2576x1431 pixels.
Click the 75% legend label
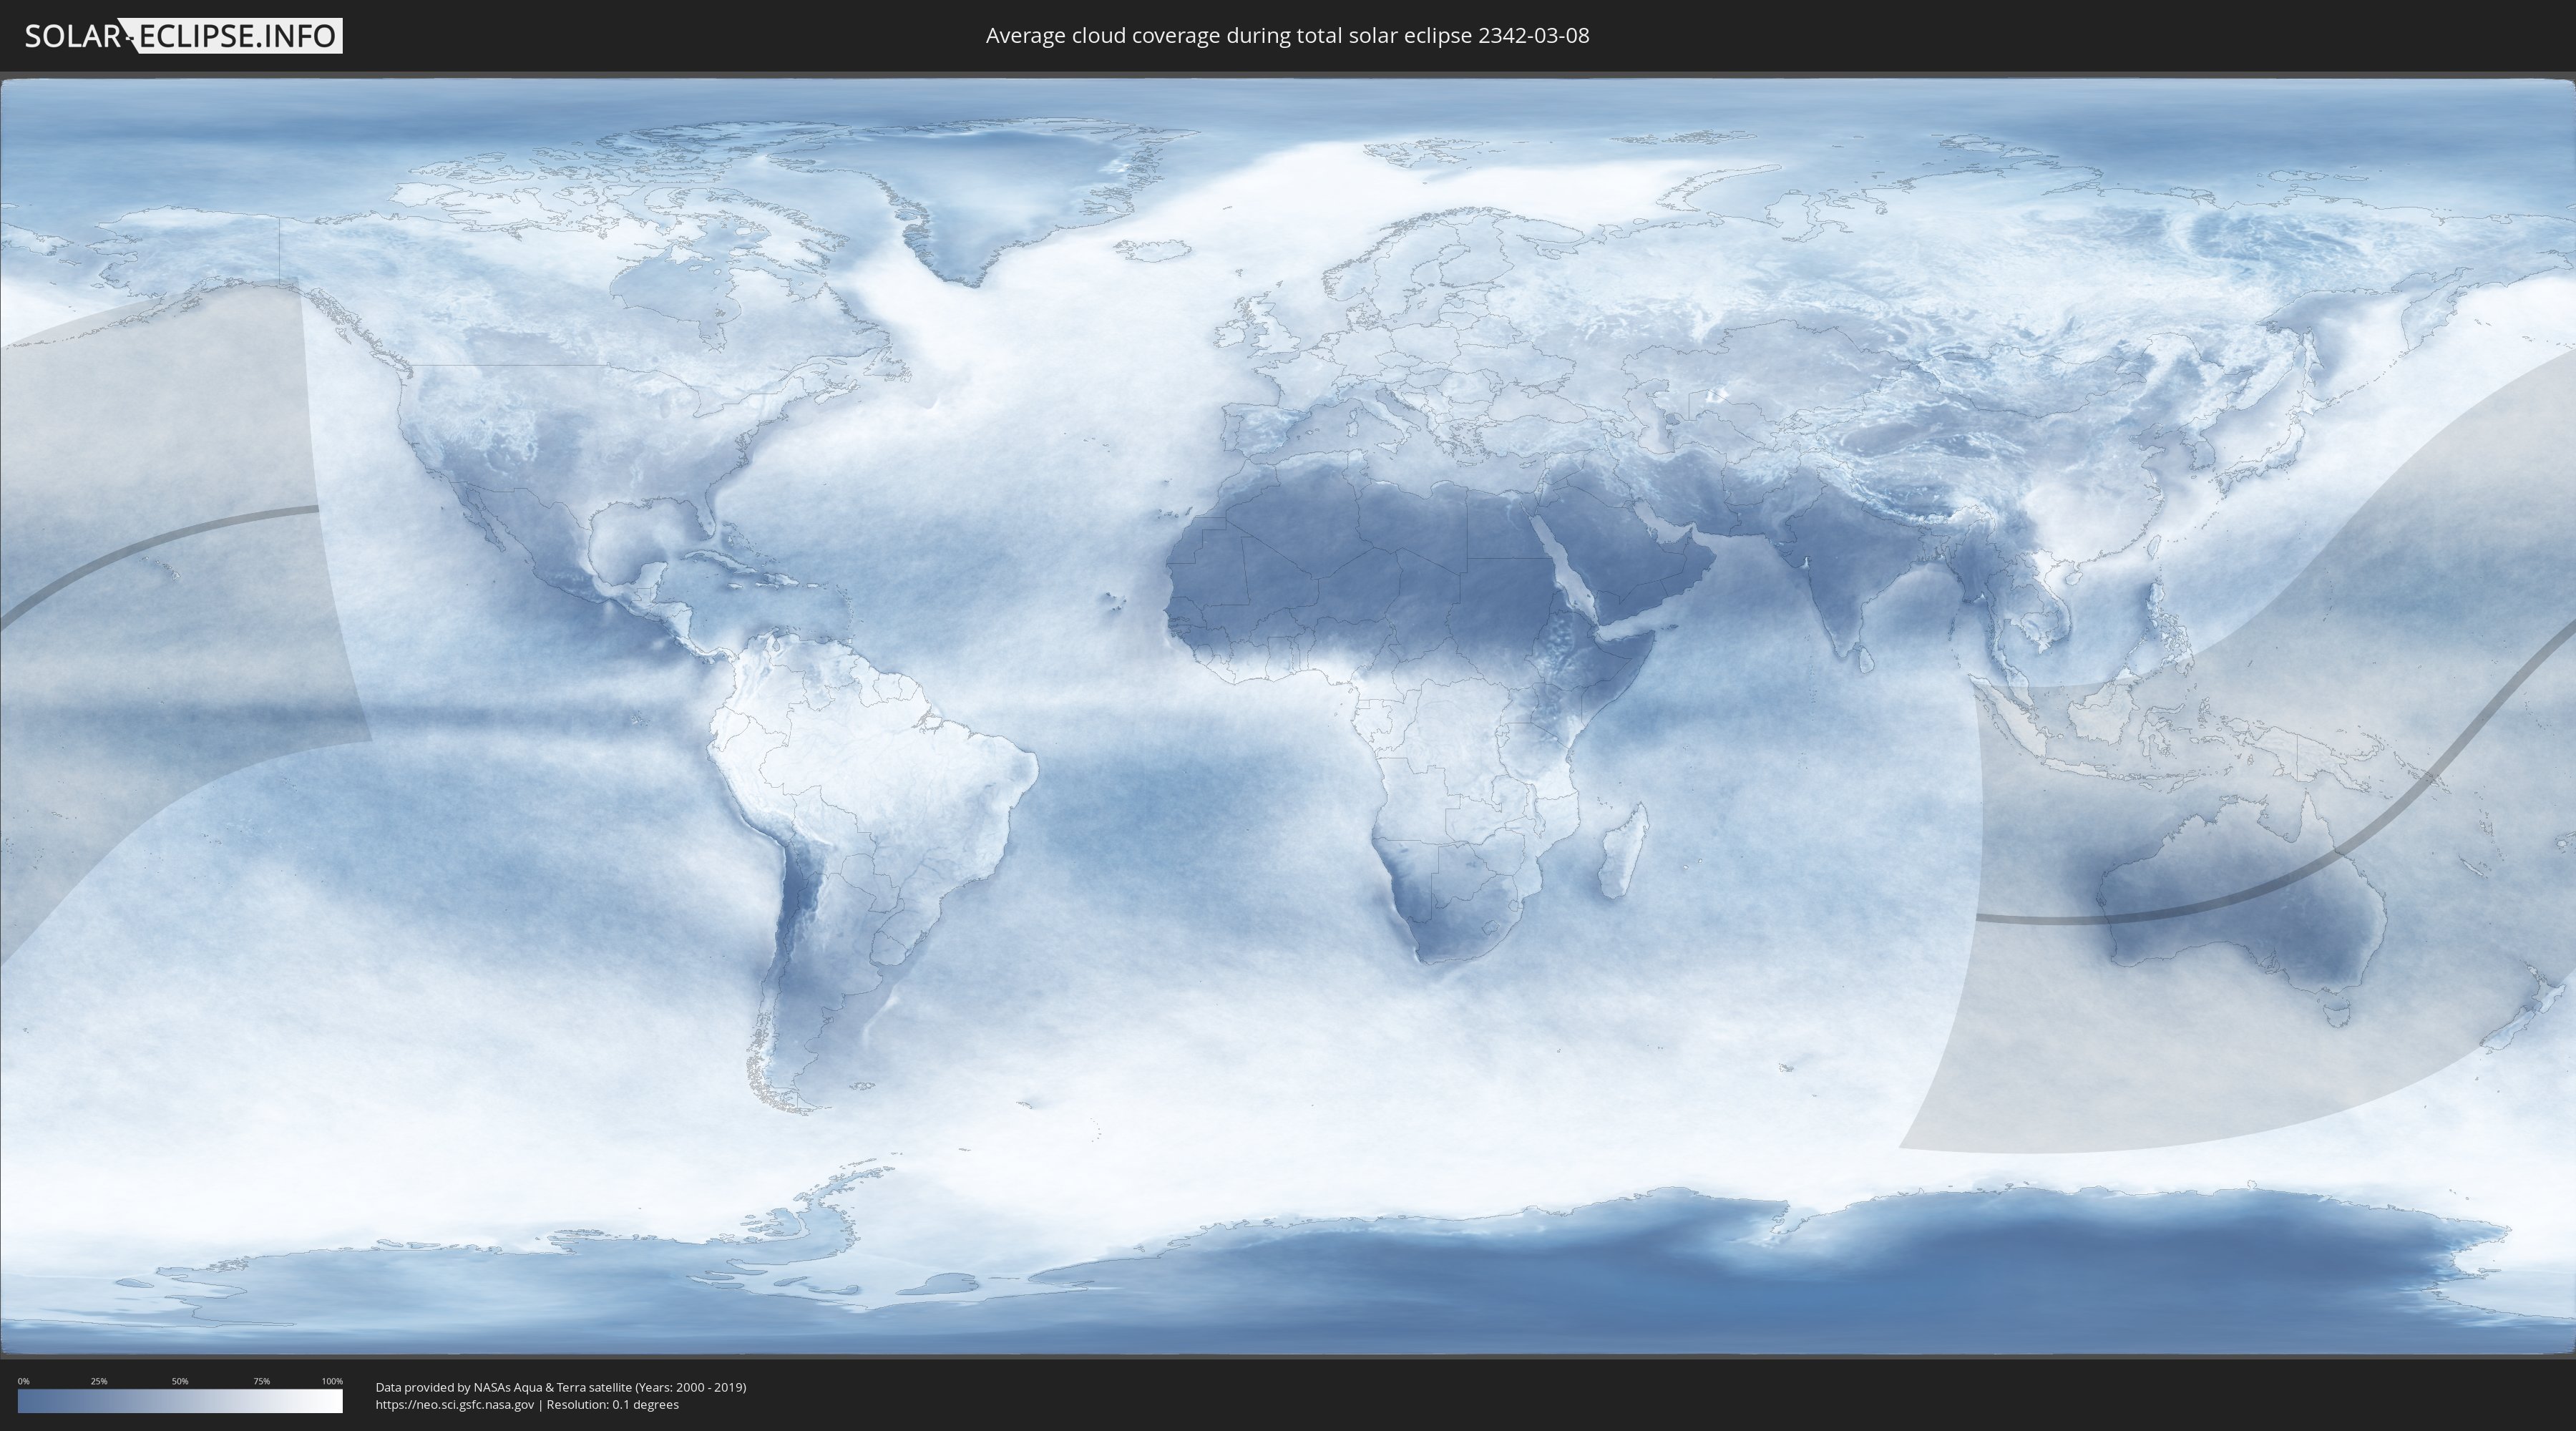261,1381
